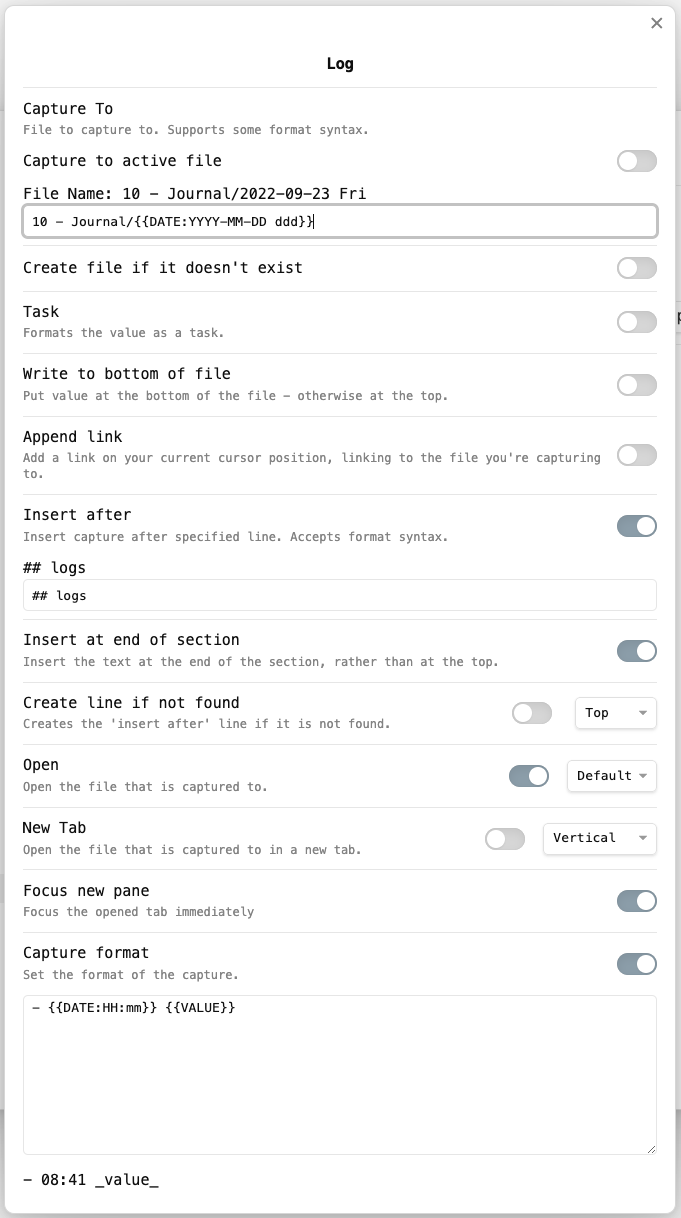Click the text area resize handle

pos(650,1149)
